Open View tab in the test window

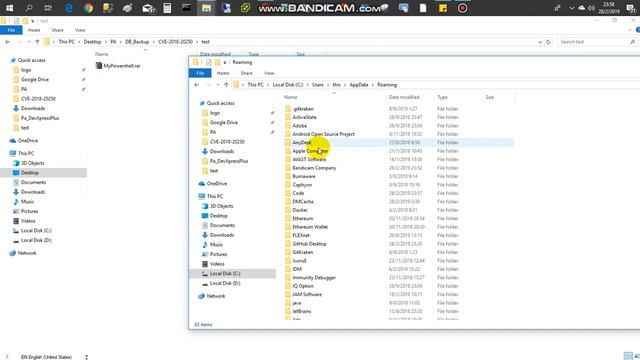[x=80, y=30]
